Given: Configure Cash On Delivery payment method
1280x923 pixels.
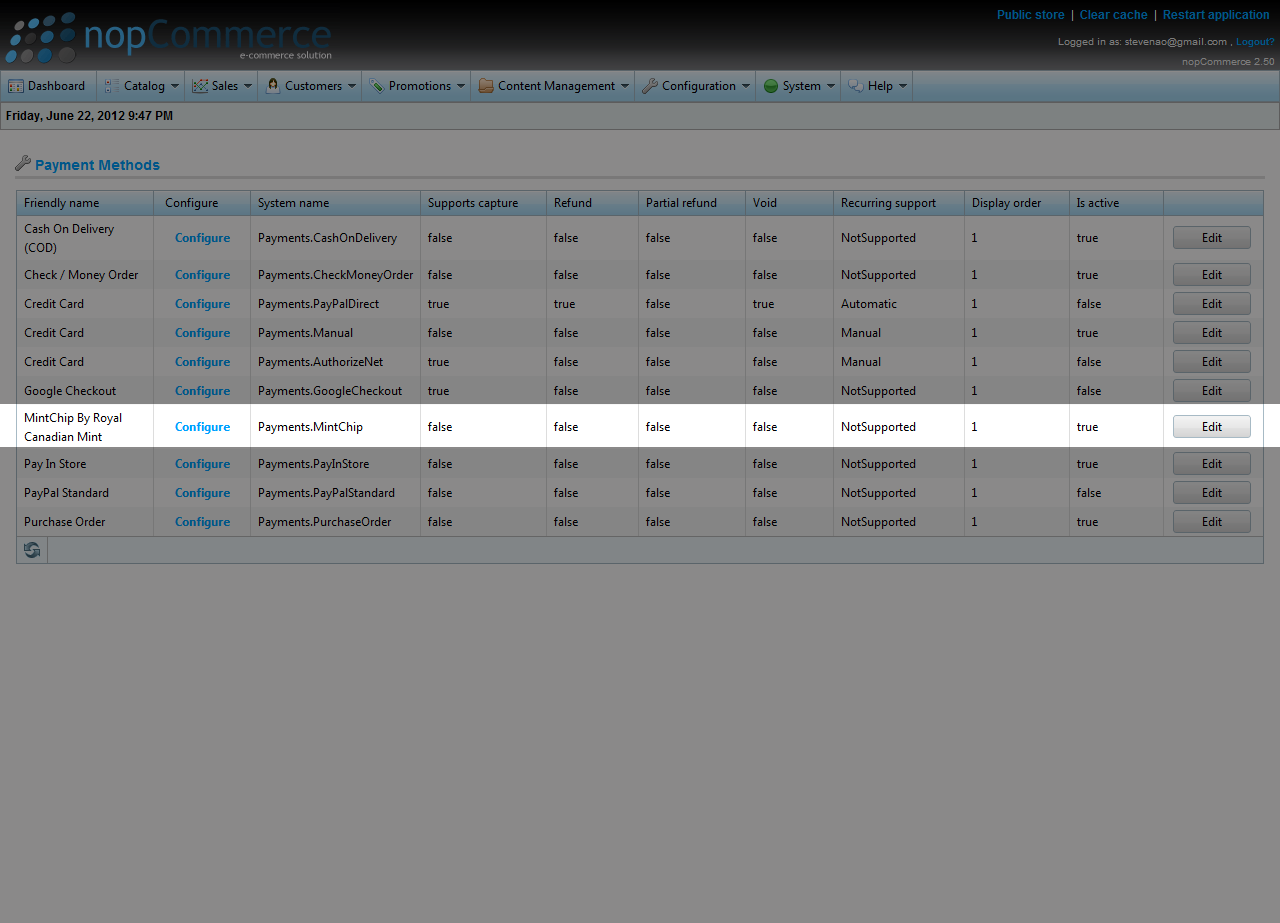Looking at the screenshot, I should (x=202, y=238).
